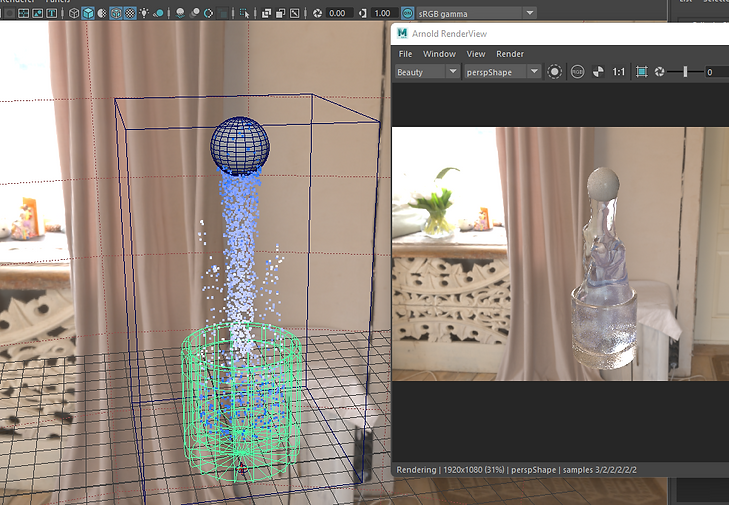Click the viewport exposure aperture icon
Viewport: 729px width, 505px height.
pyautogui.click(x=317, y=13)
